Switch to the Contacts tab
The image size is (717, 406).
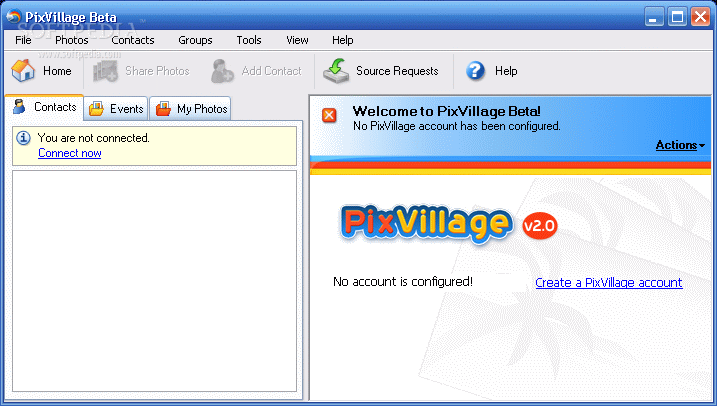click(x=44, y=107)
